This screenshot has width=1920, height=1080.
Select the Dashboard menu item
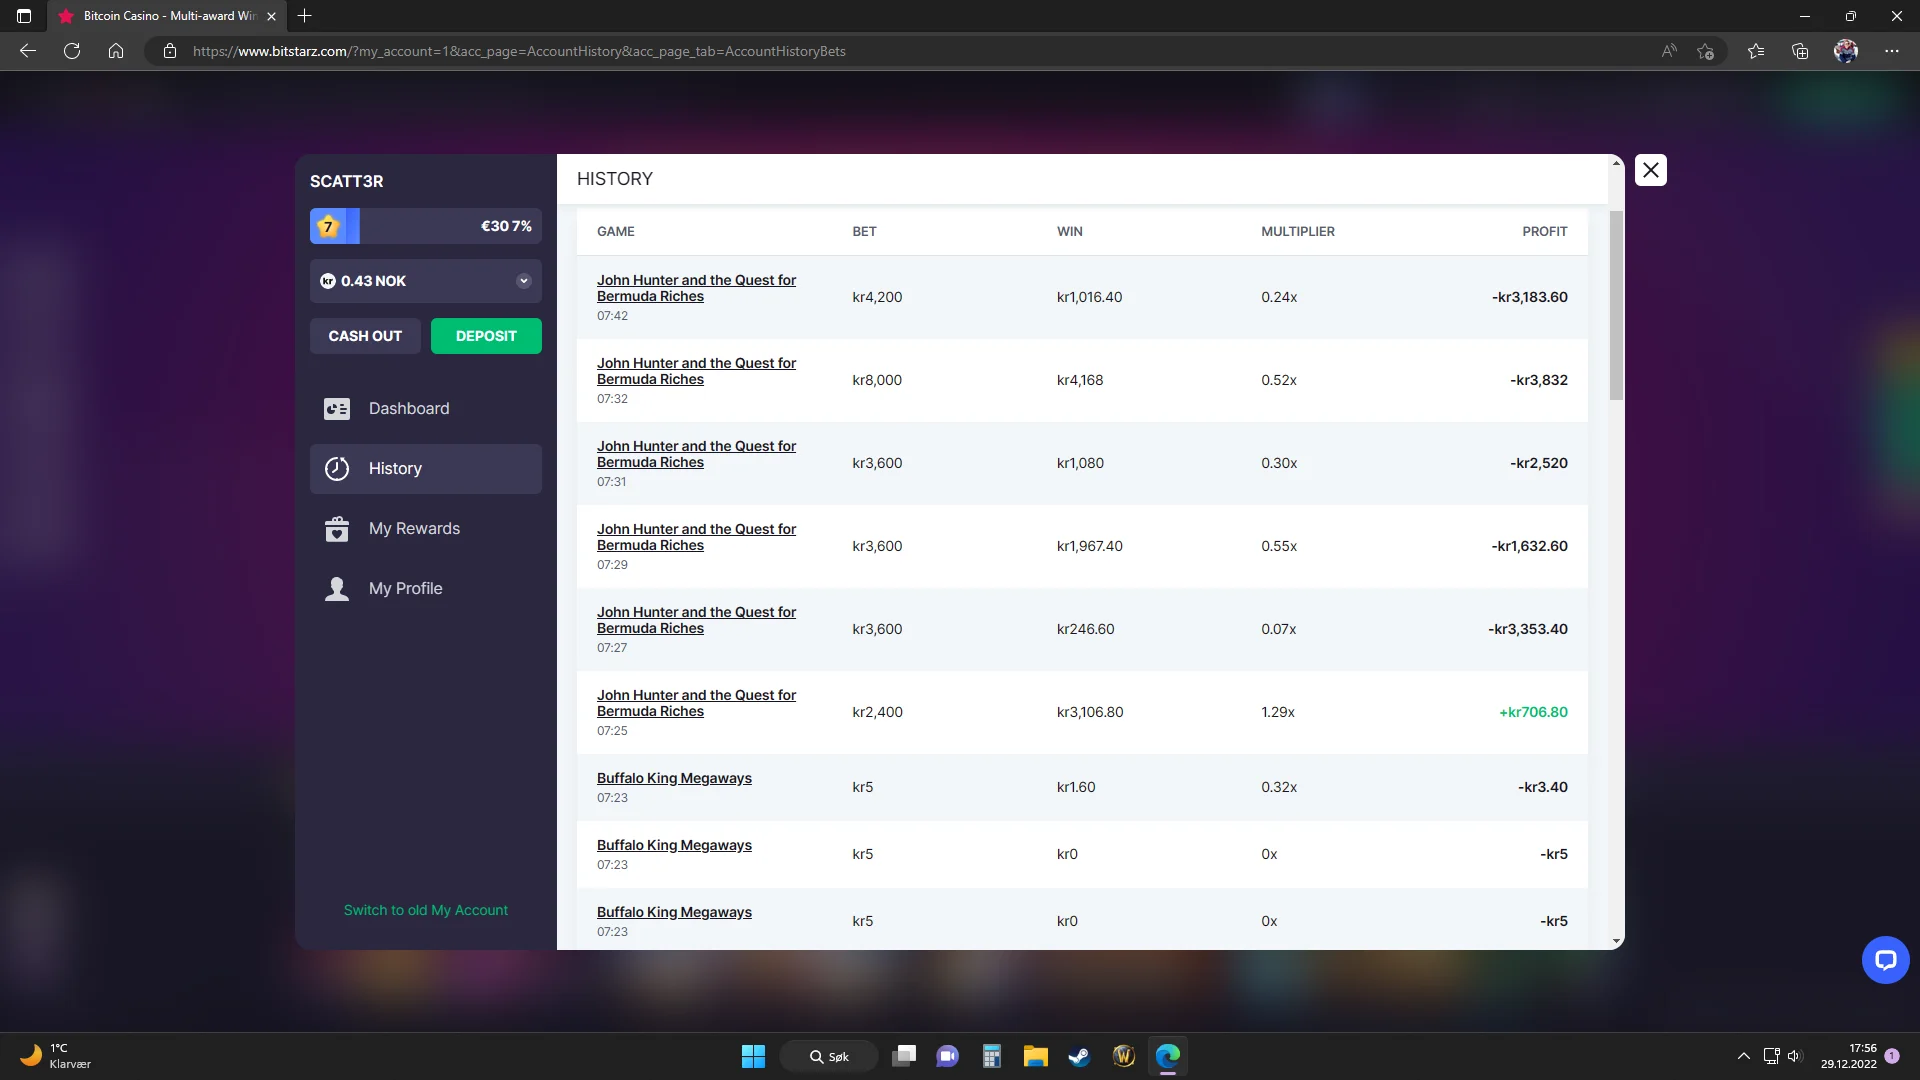(x=426, y=409)
